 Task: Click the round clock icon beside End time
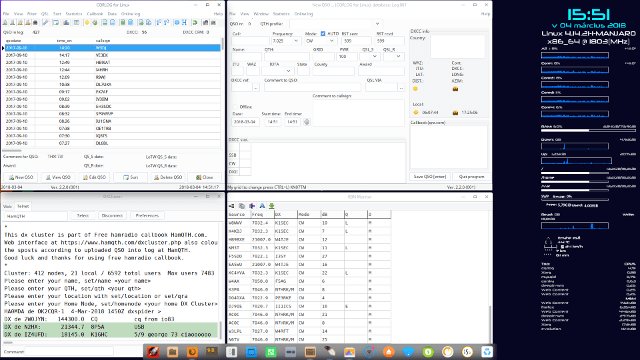(307, 122)
